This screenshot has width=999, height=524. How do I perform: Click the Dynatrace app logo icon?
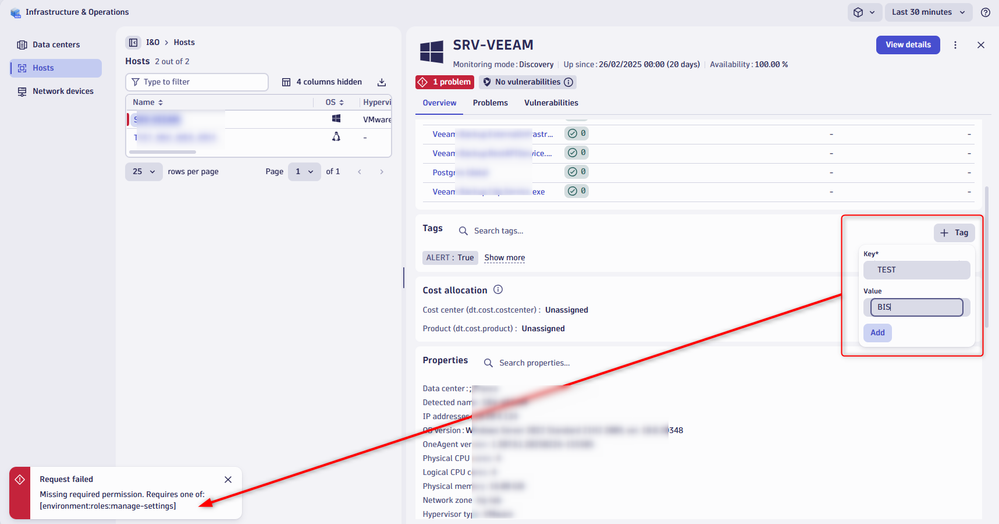click(15, 12)
